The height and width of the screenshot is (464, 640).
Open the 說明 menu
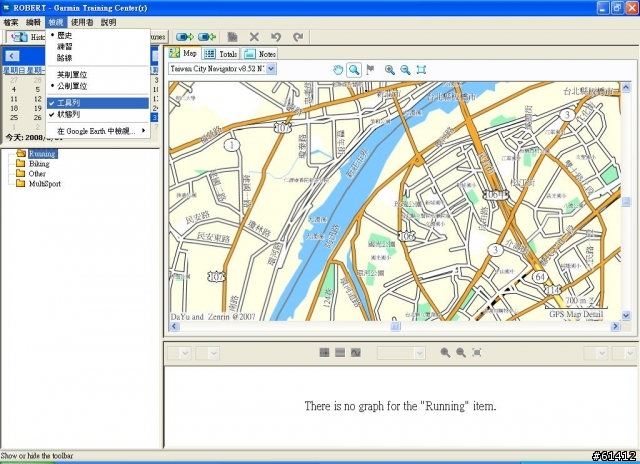(109, 22)
